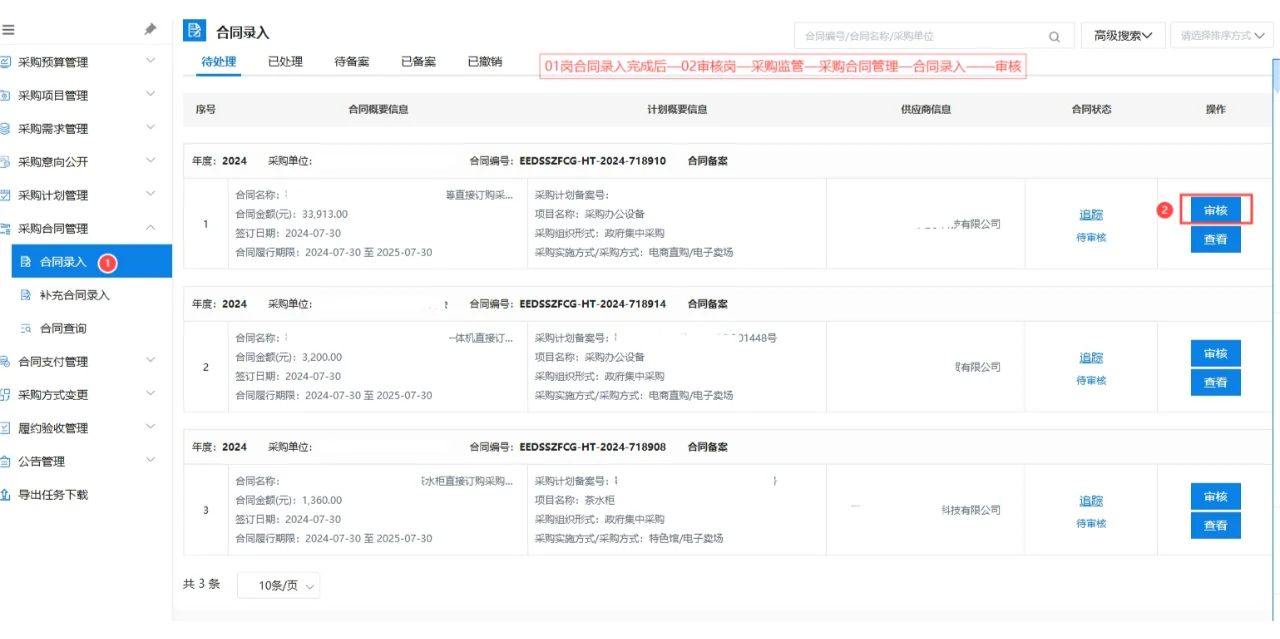Switch to the 已备案 tab
Image resolution: width=1280 pixels, height=639 pixels.
pyautogui.click(x=418, y=62)
